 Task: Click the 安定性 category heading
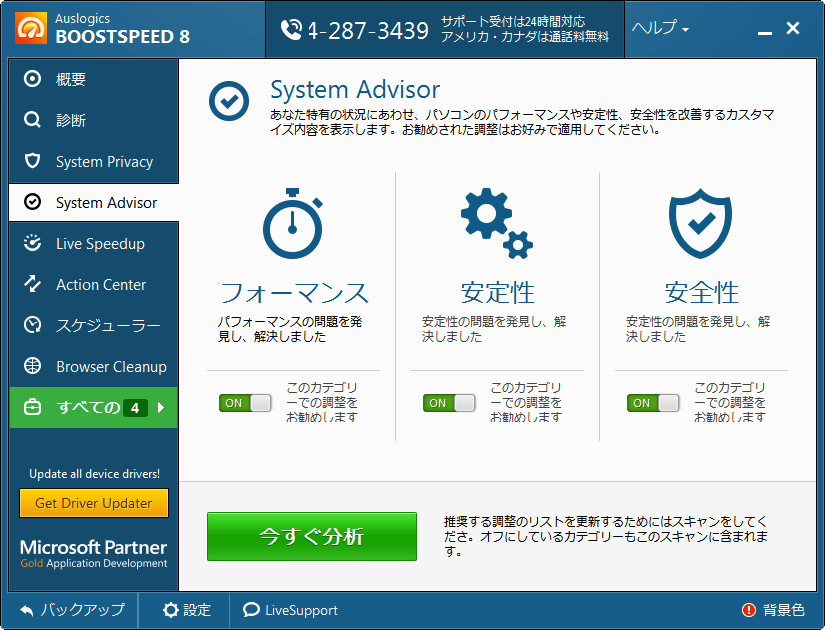[498, 293]
